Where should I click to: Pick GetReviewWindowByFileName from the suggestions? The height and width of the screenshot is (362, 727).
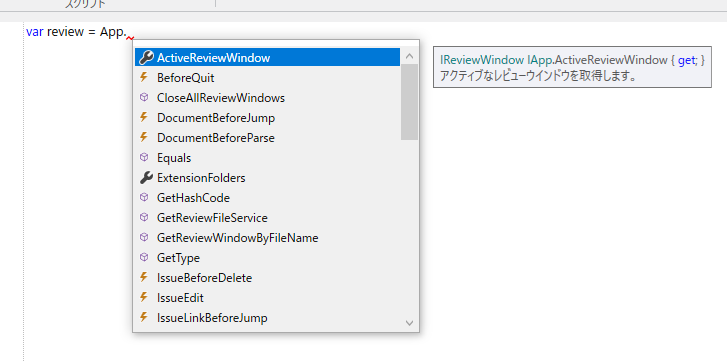[x=268, y=238]
